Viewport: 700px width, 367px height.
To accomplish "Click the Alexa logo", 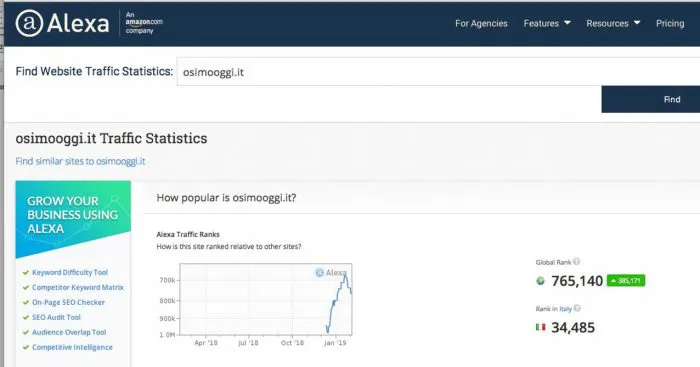I will click(62, 23).
